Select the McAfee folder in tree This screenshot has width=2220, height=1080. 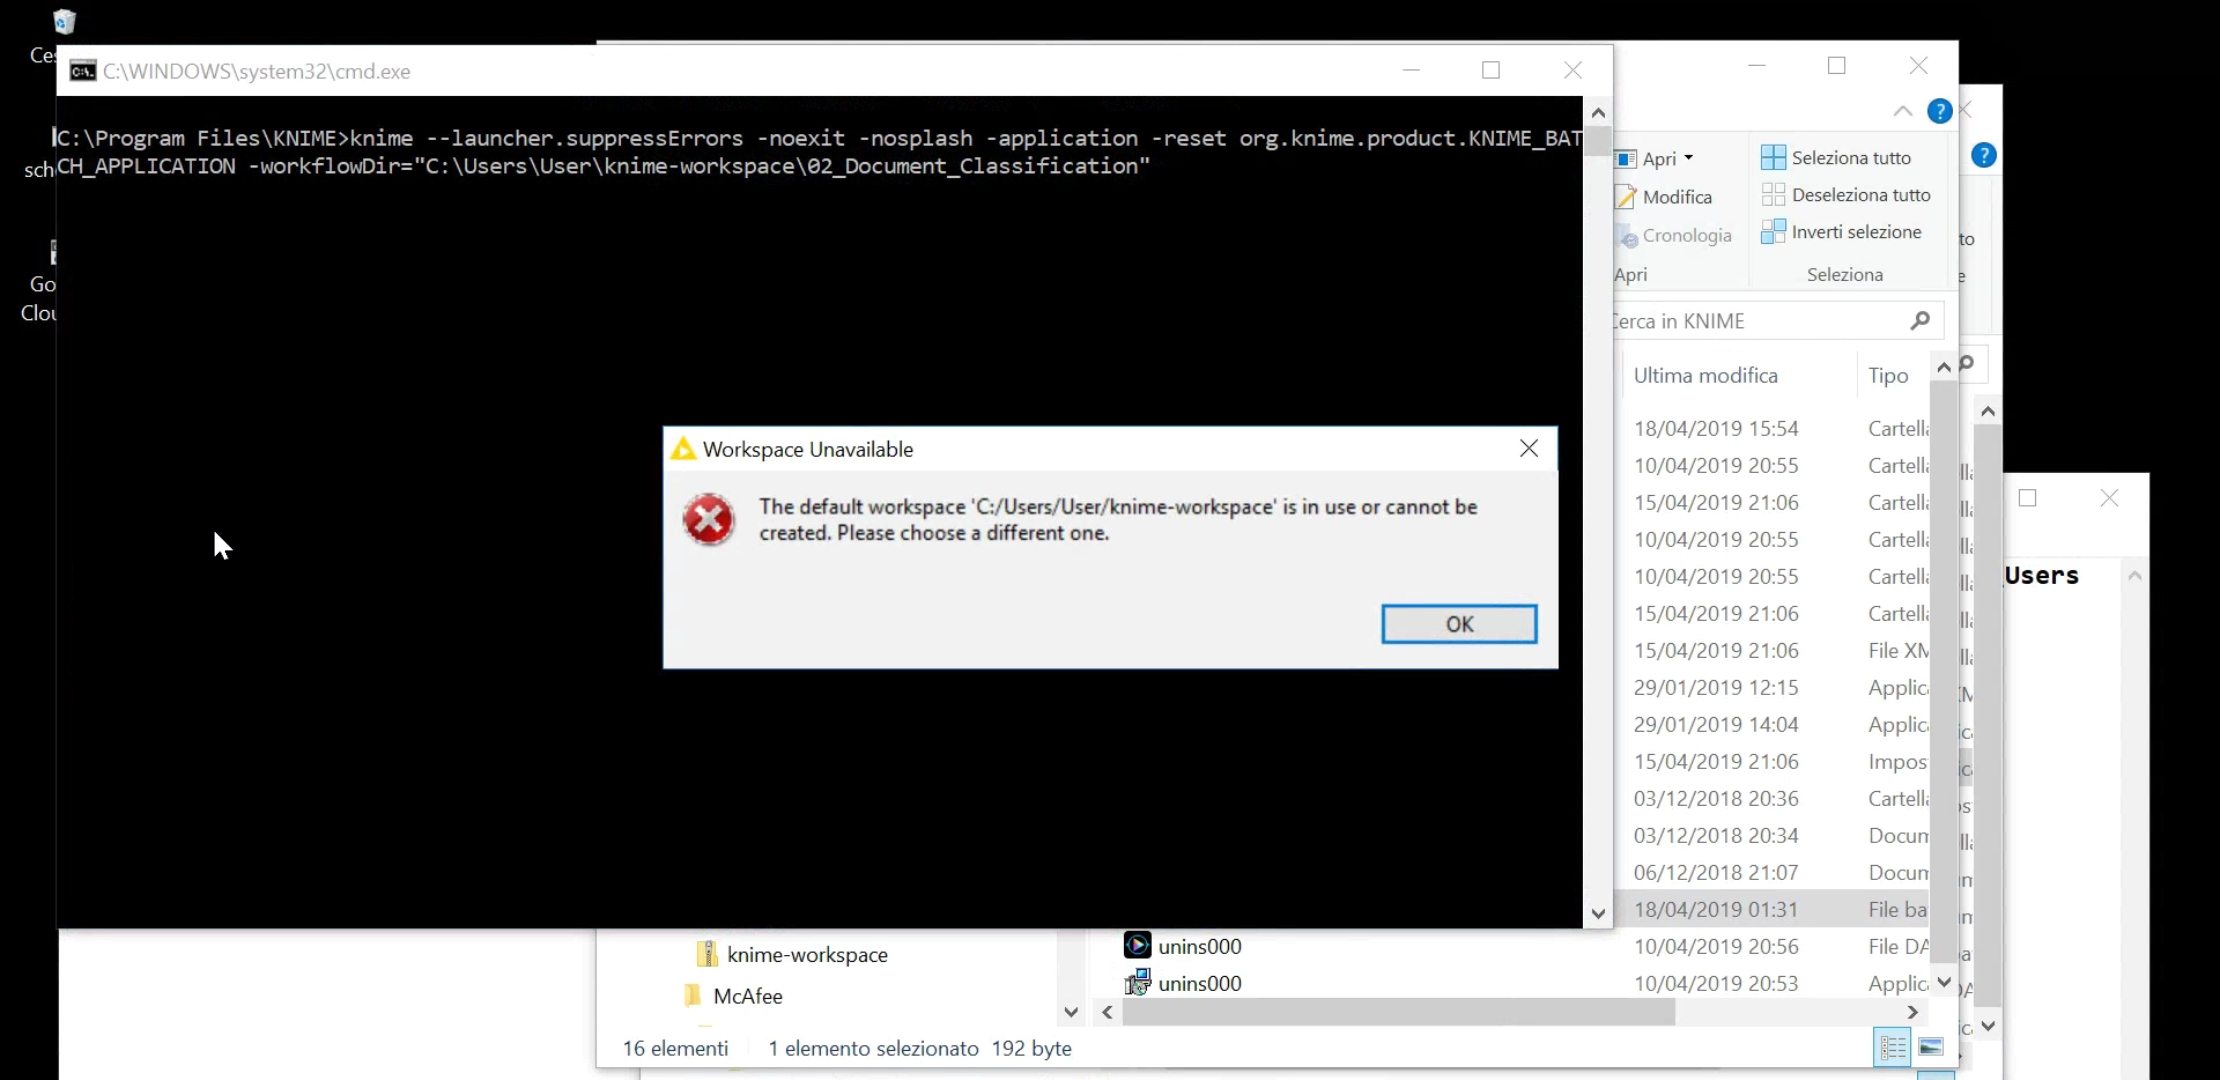747,996
